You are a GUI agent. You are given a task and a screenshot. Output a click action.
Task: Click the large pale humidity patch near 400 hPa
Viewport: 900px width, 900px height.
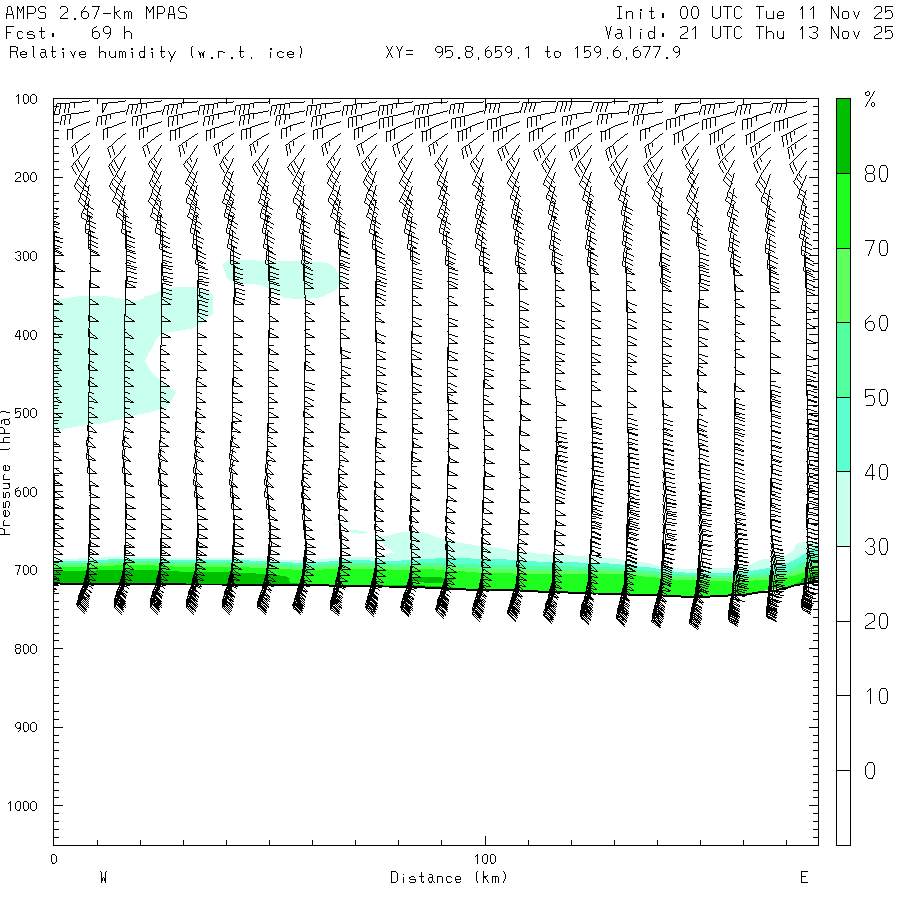click(x=100, y=360)
